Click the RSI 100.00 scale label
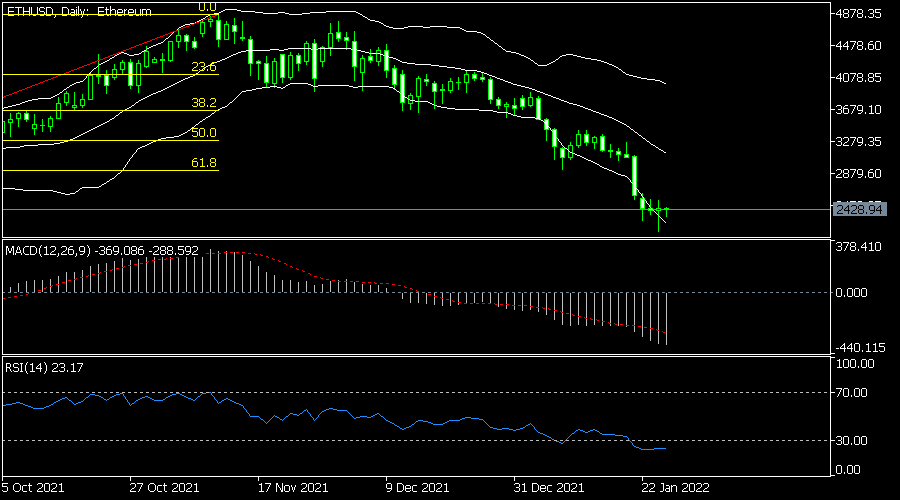 (x=855, y=364)
